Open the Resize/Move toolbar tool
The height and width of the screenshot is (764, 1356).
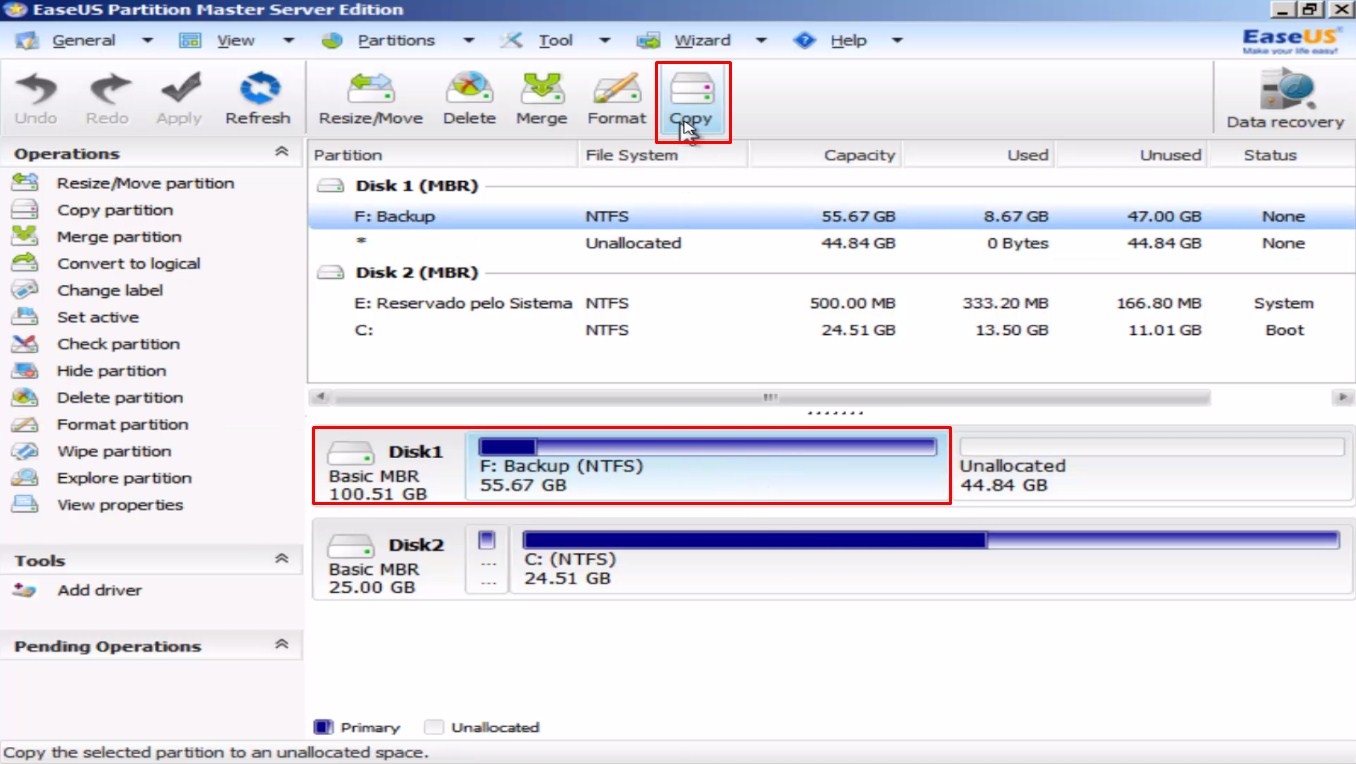click(x=371, y=98)
